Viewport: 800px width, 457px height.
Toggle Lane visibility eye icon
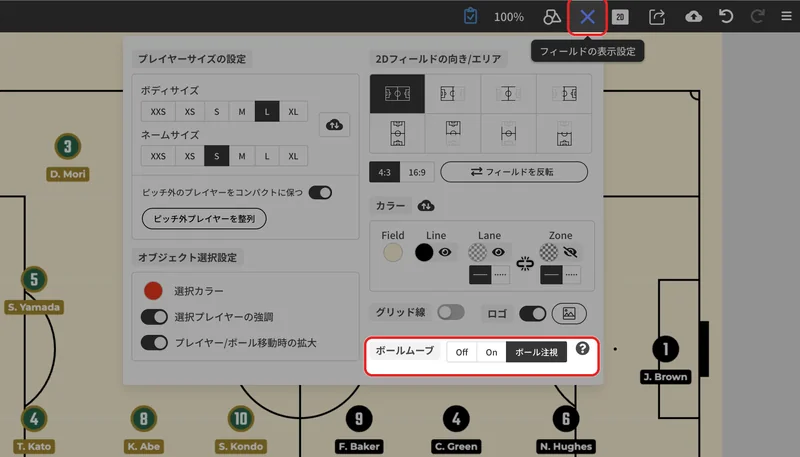tap(498, 252)
